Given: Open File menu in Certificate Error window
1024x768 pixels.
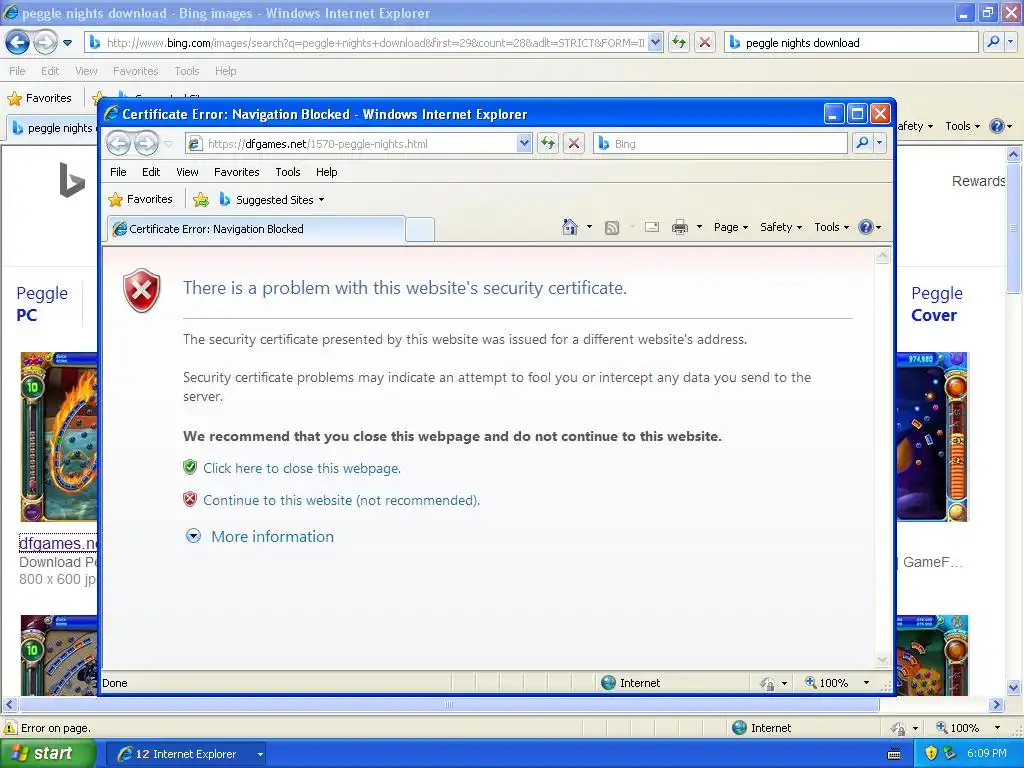Looking at the screenshot, I should pos(118,172).
